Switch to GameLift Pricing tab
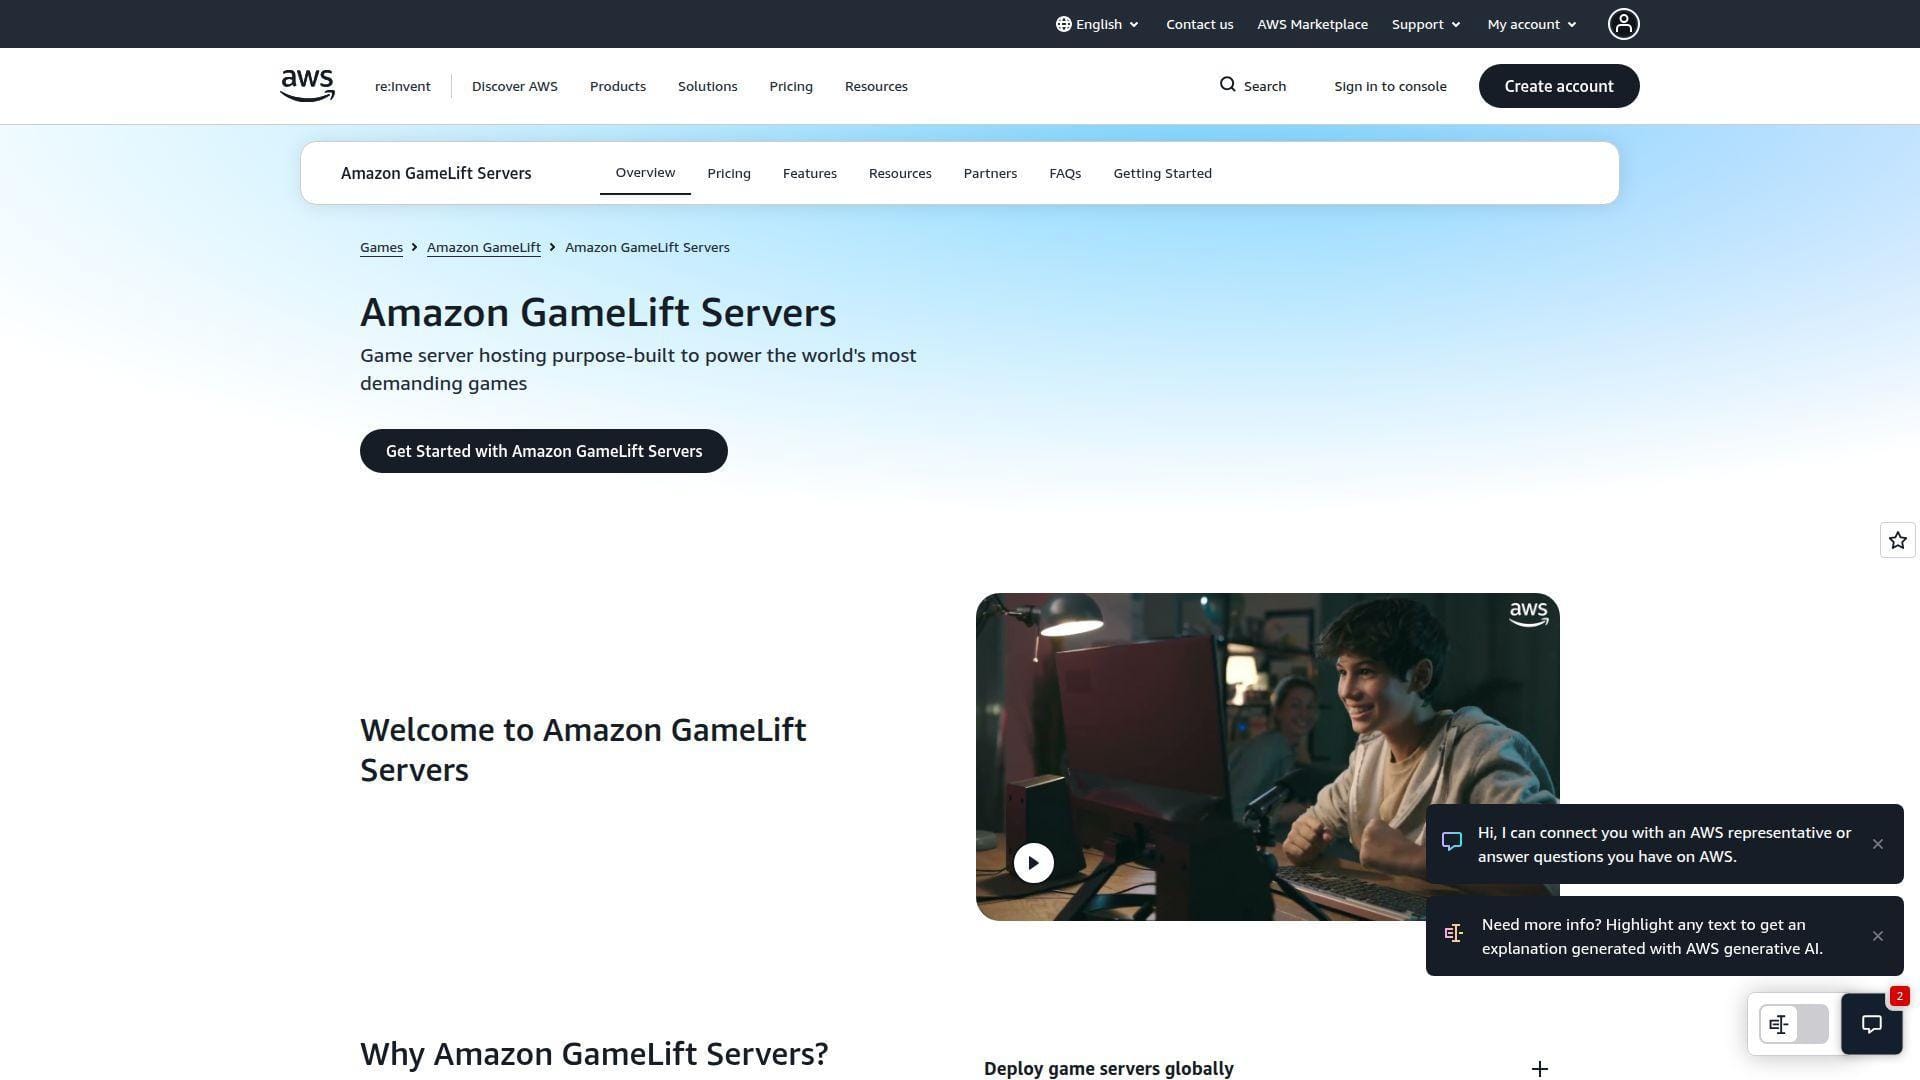 point(728,174)
